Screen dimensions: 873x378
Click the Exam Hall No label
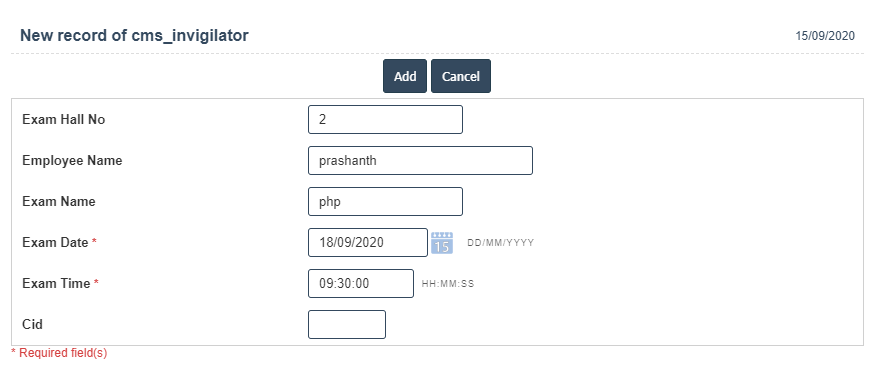point(63,120)
